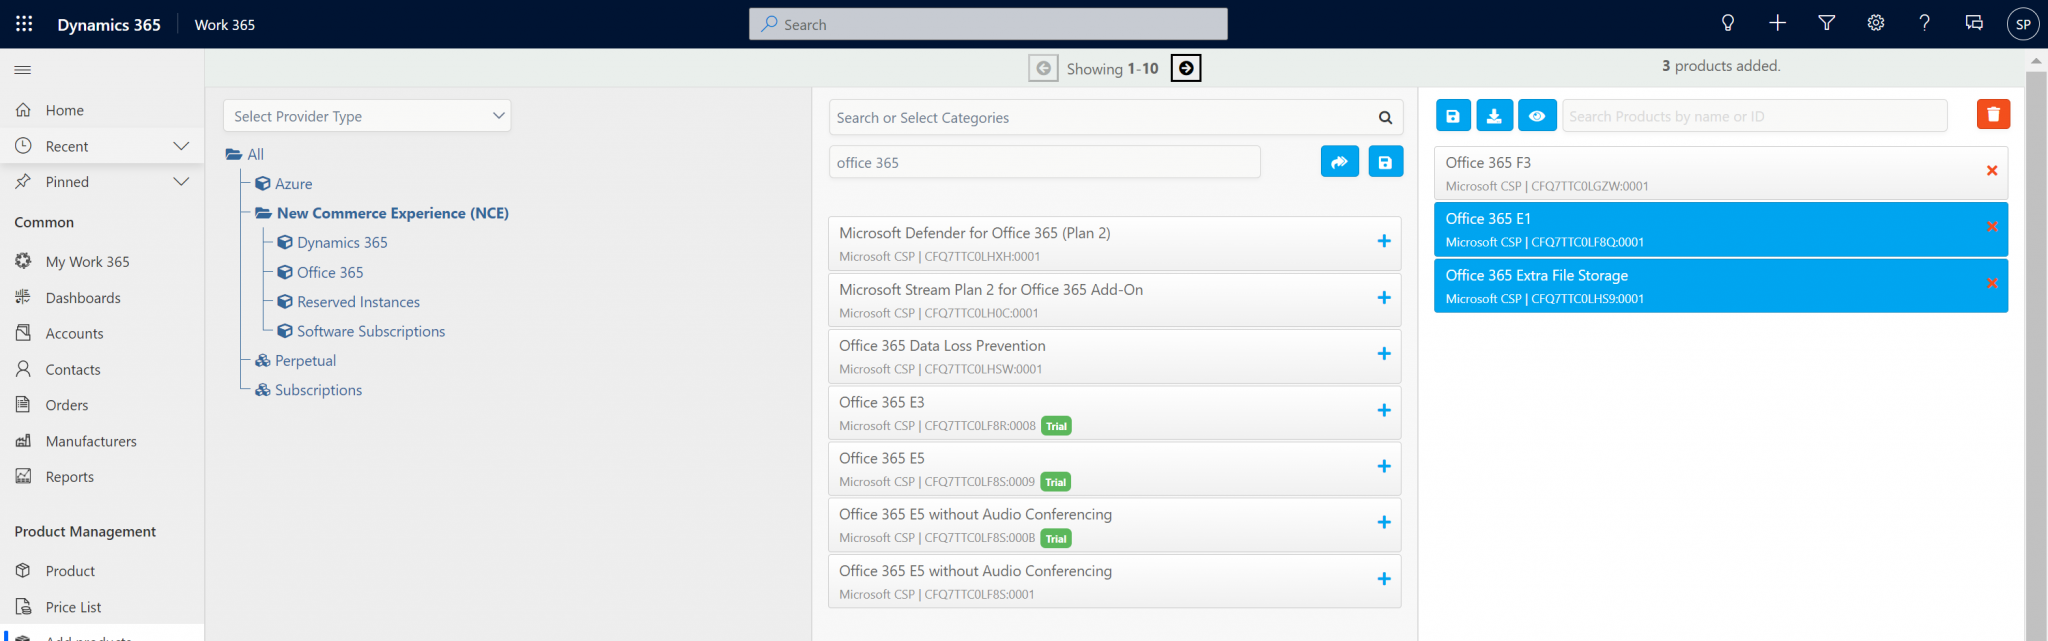Select the Office 365 F3 added product row
The height and width of the screenshot is (641, 2048).
click(1721, 173)
